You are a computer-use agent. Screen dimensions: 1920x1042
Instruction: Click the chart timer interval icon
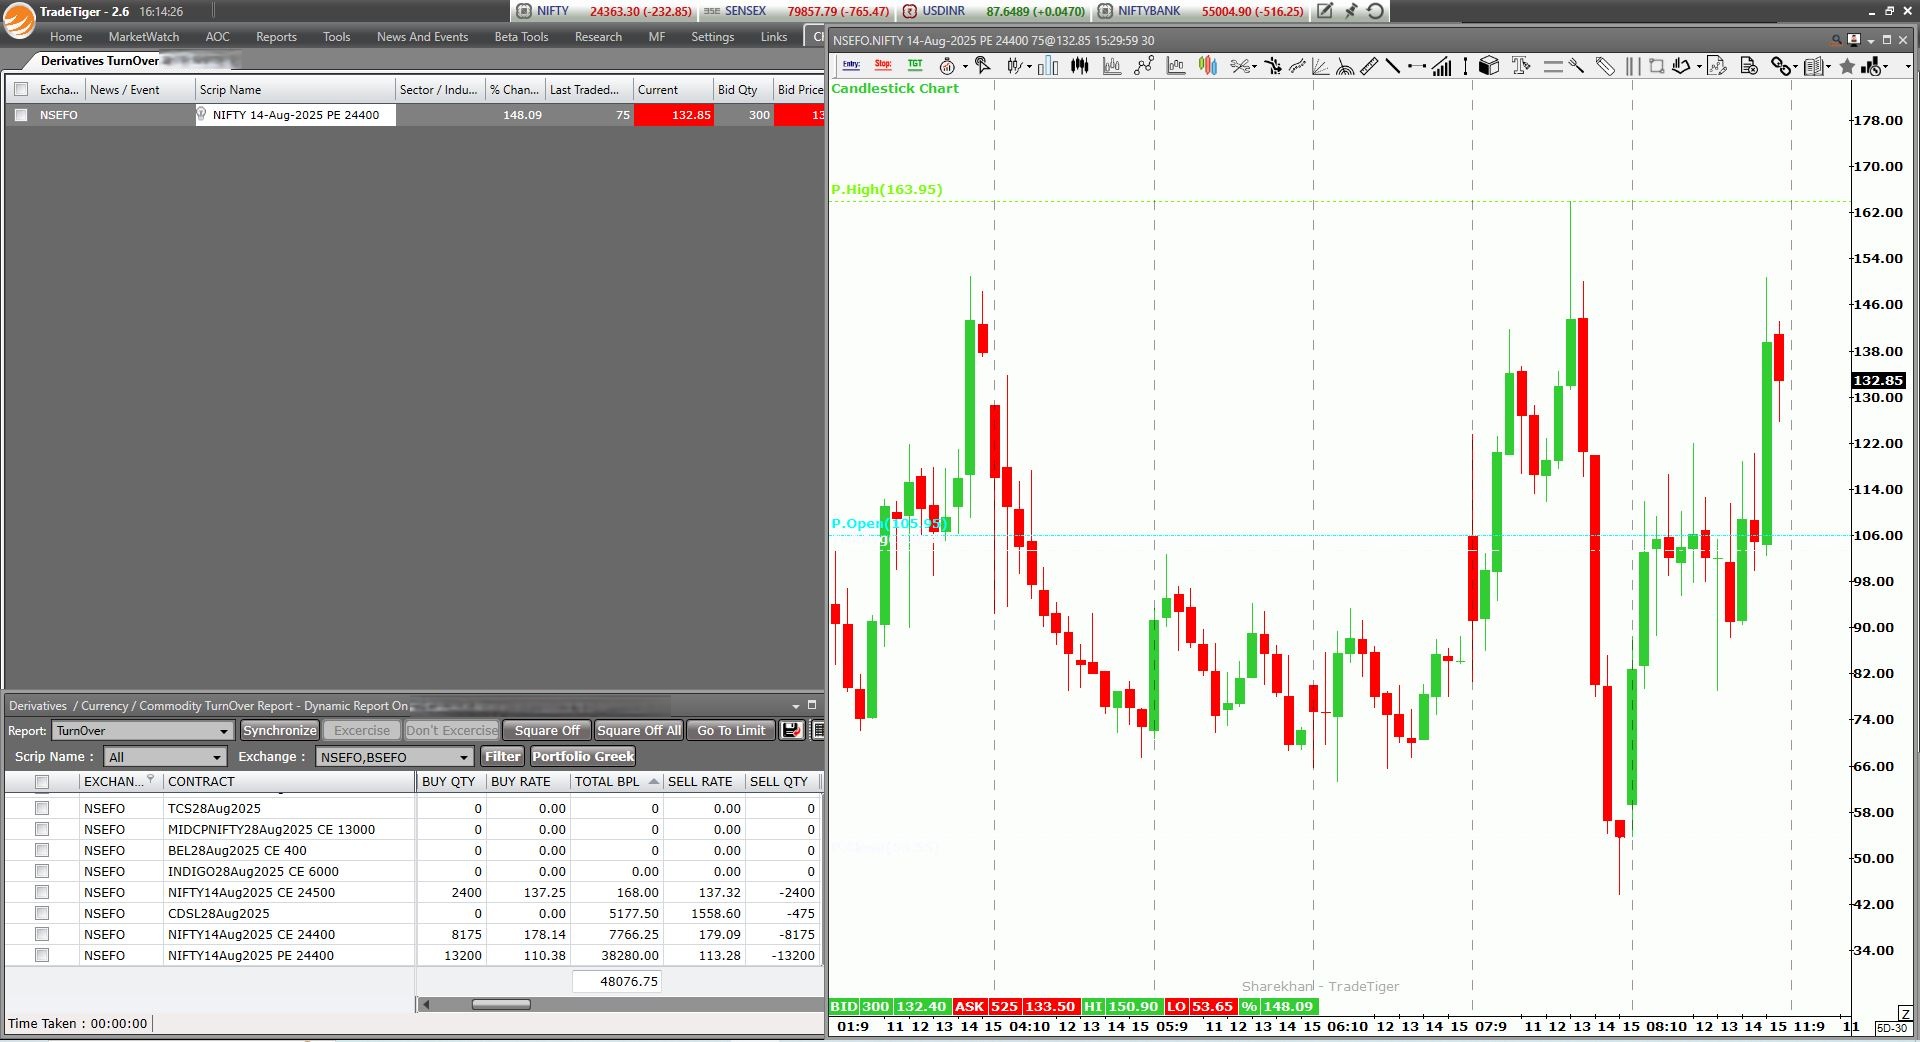click(x=947, y=66)
